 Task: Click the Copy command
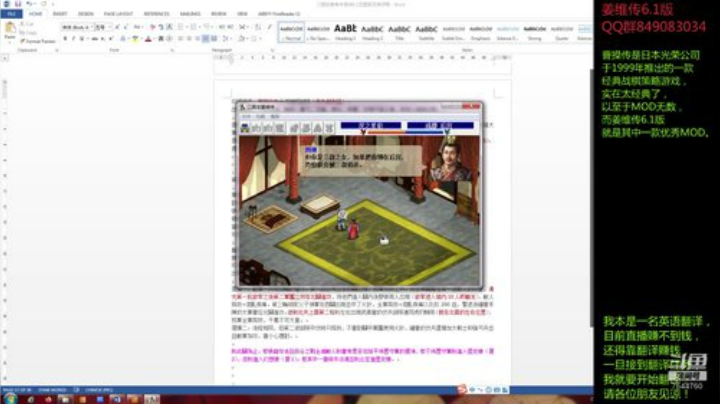point(28,33)
